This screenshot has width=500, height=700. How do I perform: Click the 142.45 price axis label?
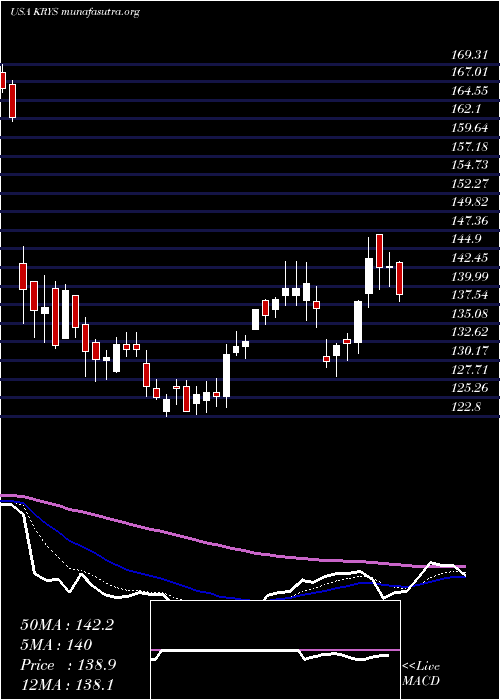pyautogui.click(x=470, y=258)
